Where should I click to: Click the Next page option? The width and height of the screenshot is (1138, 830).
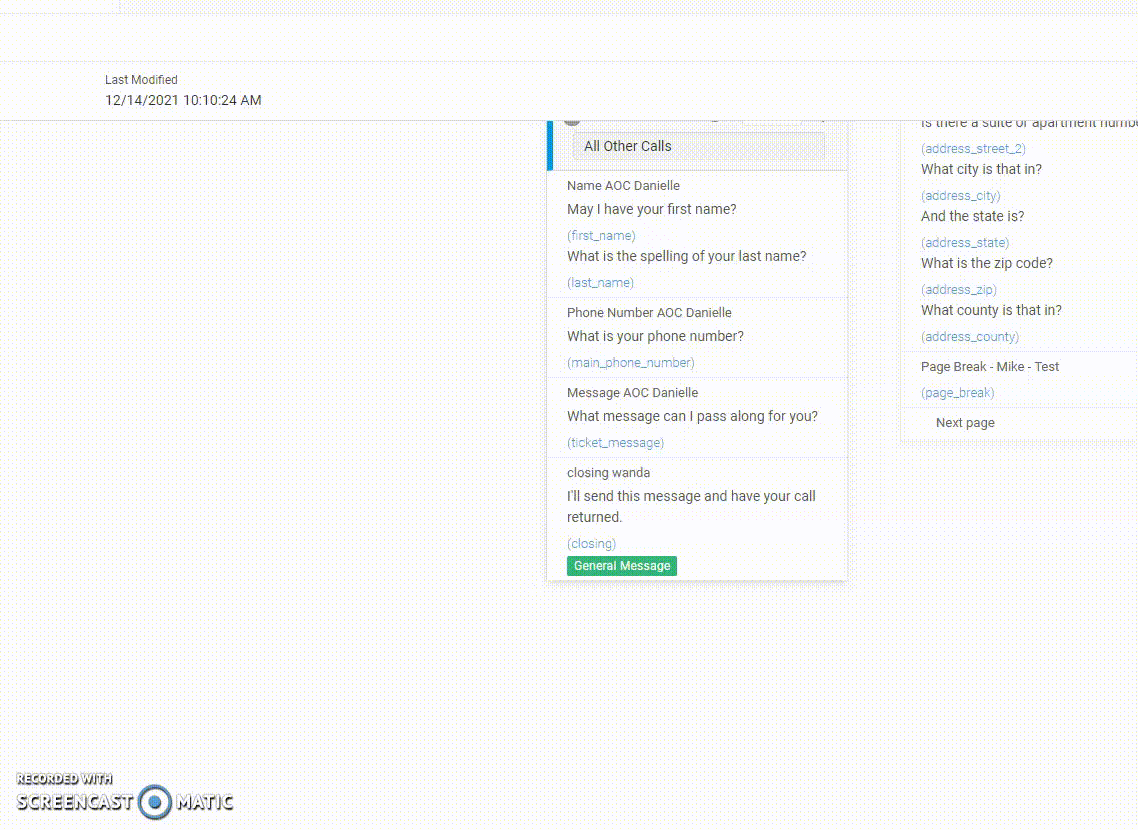pyautogui.click(x=965, y=423)
